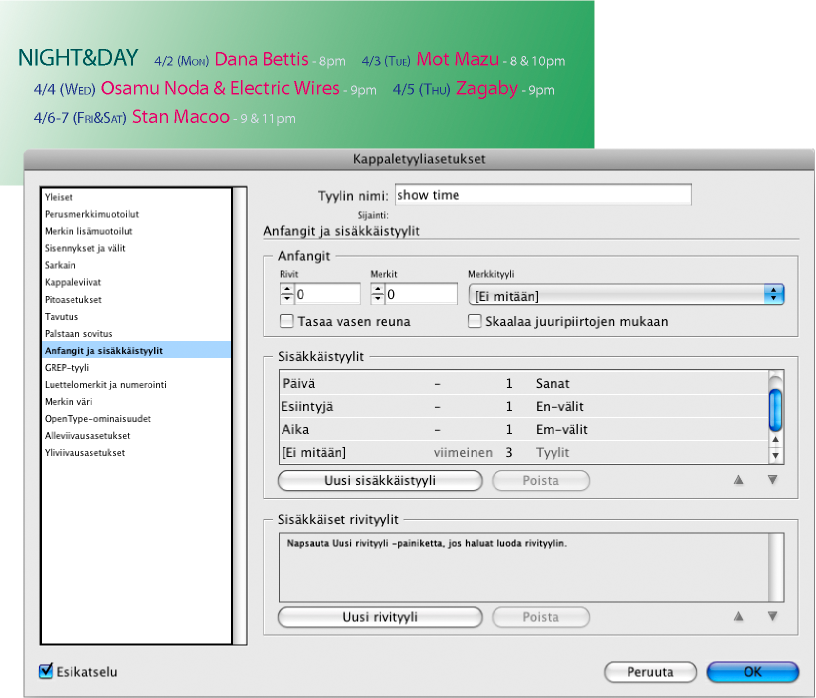This screenshot has height=698, width=816.
Task: Move nested style down with upper arrow icon
Action: pyautogui.click(x=772, y=480)
